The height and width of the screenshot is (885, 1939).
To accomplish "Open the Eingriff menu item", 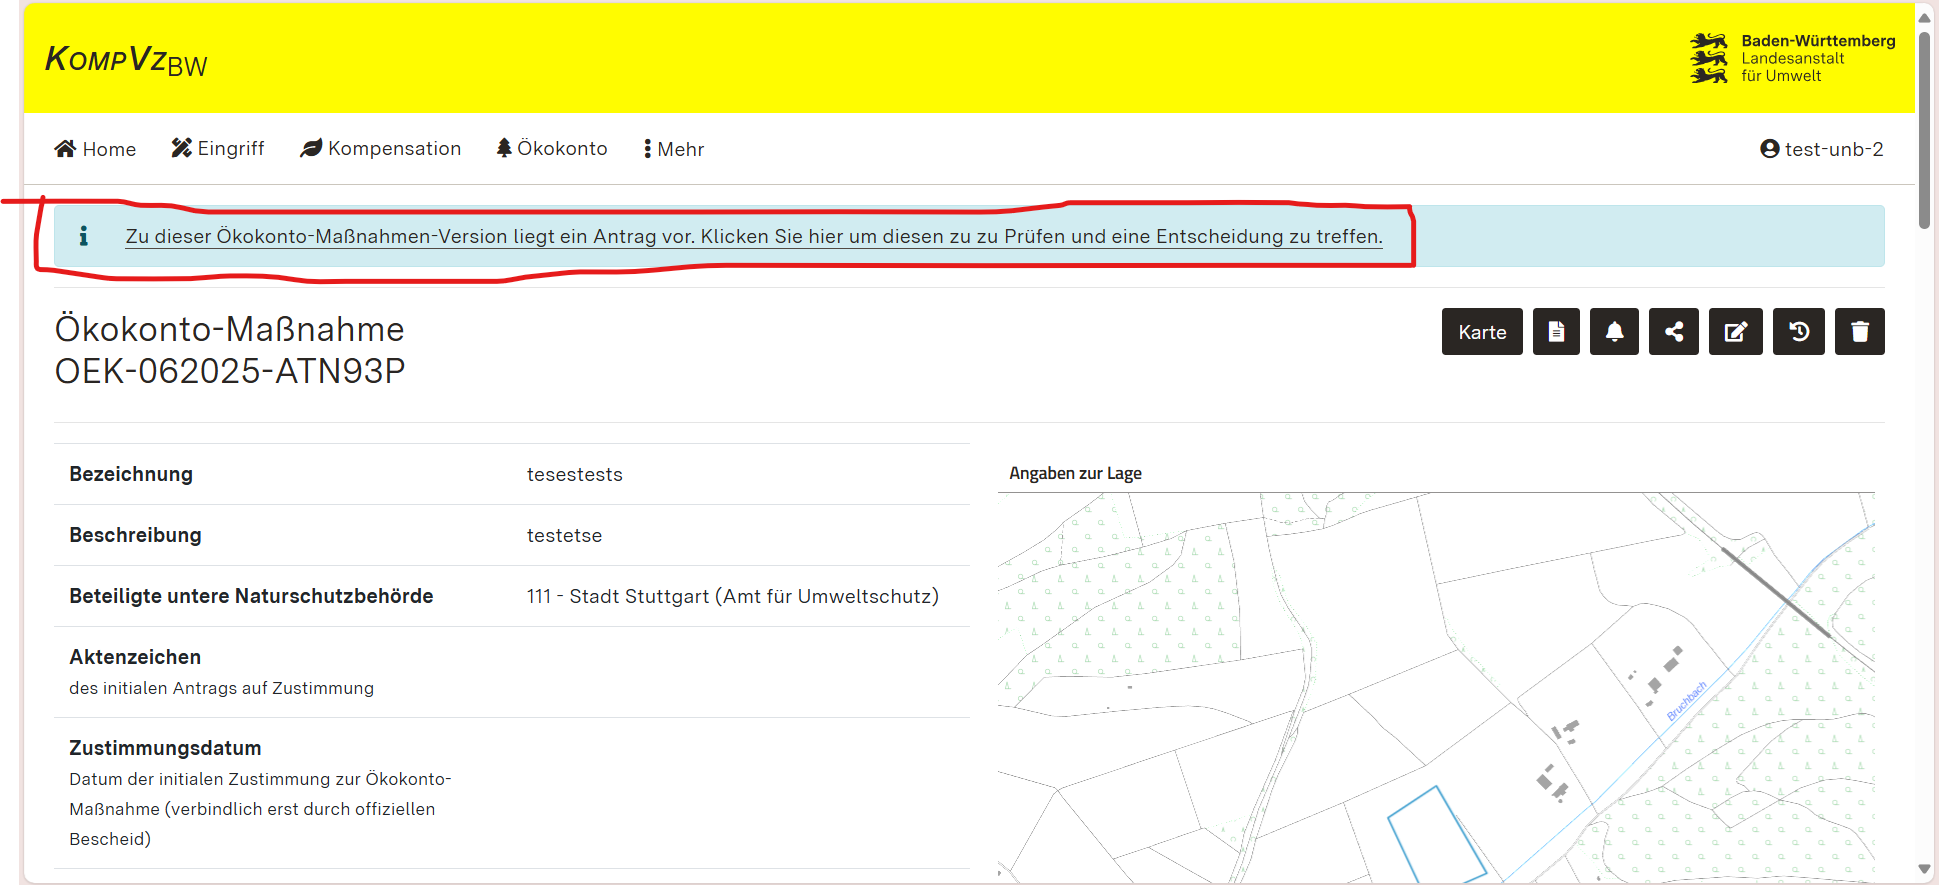I will coord(218,149).
